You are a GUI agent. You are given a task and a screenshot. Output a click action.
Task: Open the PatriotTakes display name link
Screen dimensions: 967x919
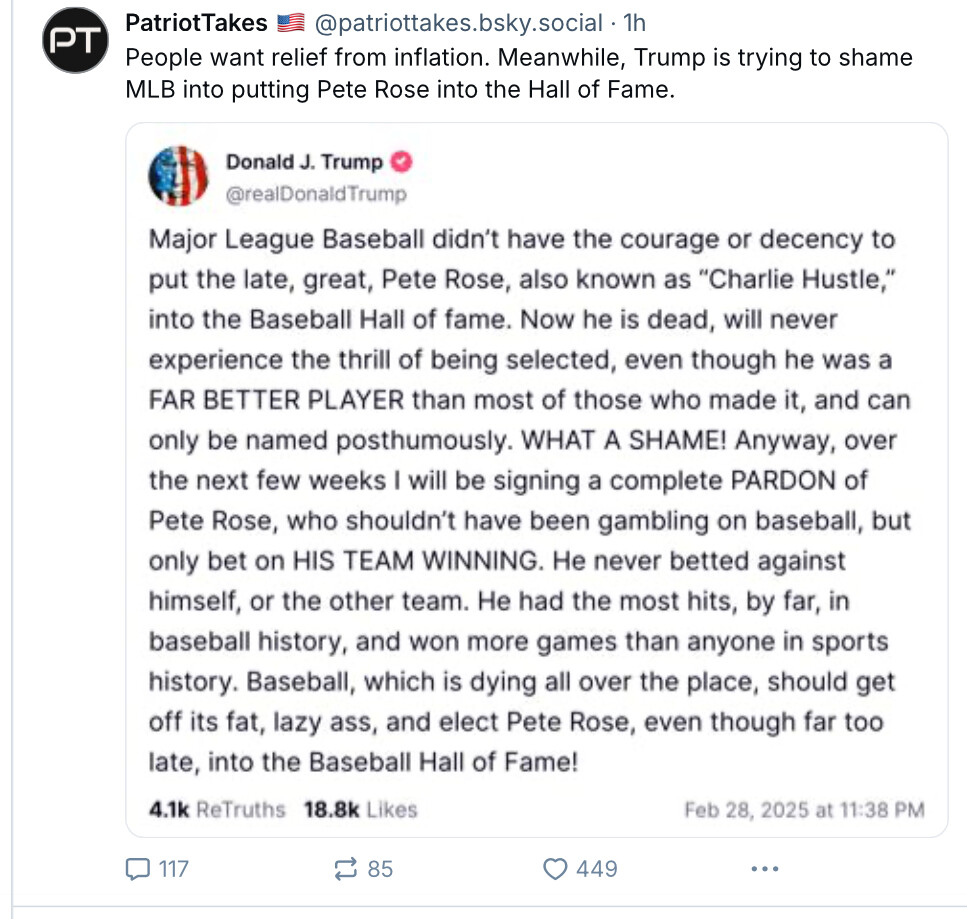(196, 23)
